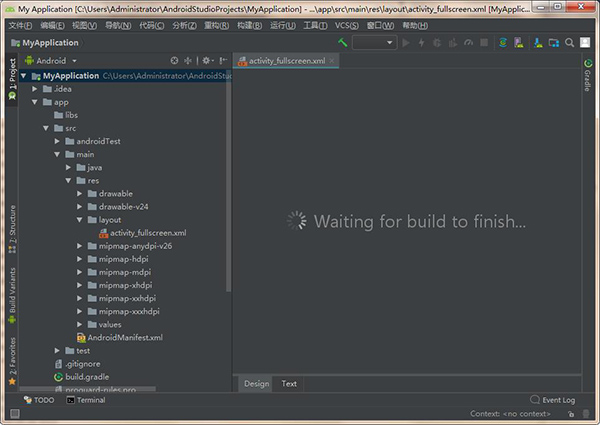The image size is (600, 425).
Task: Click the Search Everywhere magnifier icon
Action: pos(569,42)
